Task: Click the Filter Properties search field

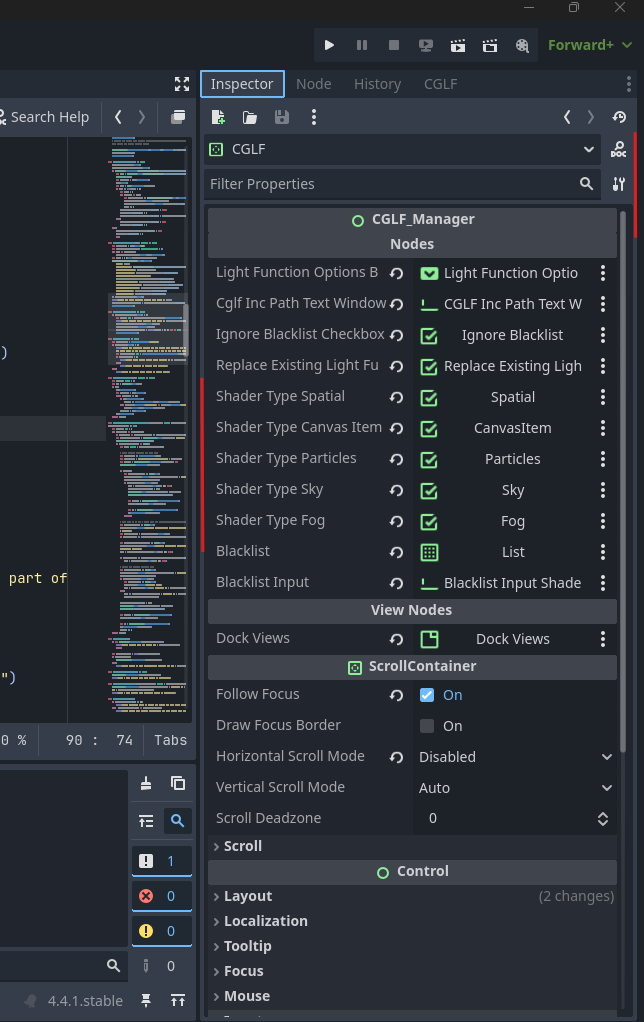Action: coord(390,184)
